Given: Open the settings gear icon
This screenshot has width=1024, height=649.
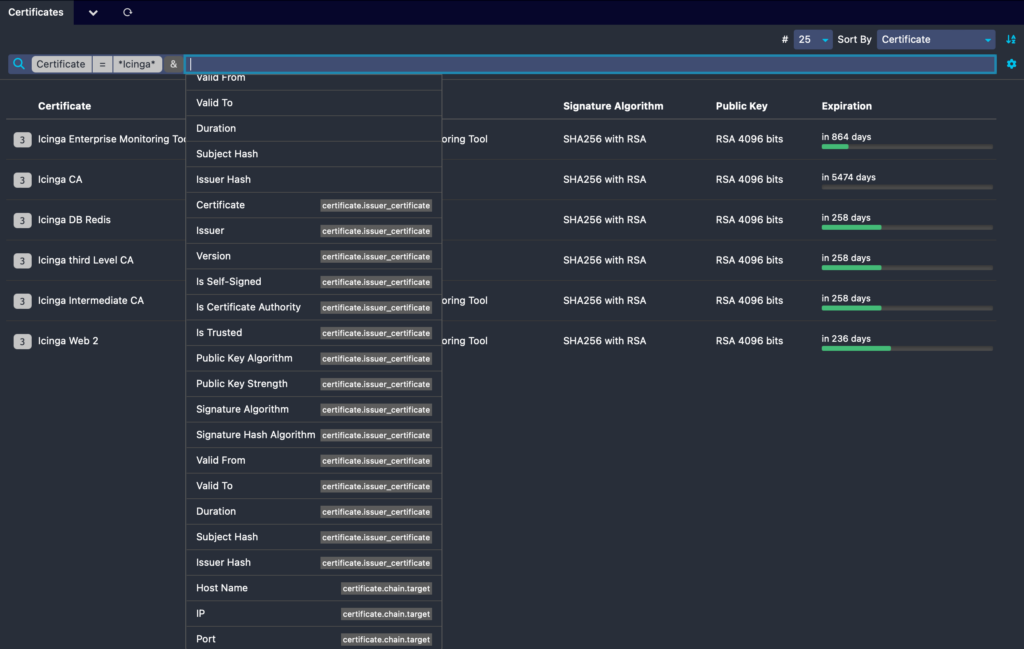Looking at the screenshot, I should click(1011, 63).
